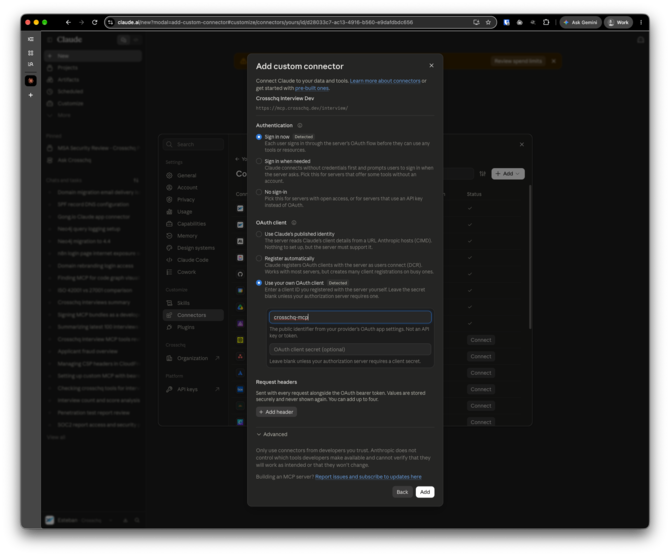Navigate browser back

[x=68, y=22]
